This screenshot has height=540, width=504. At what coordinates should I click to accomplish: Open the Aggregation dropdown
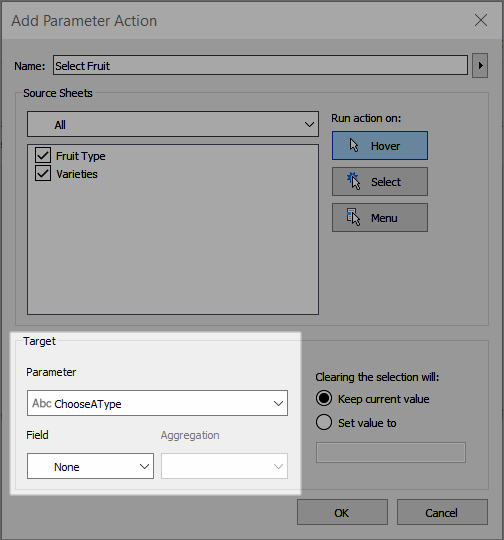coord(224,466)
